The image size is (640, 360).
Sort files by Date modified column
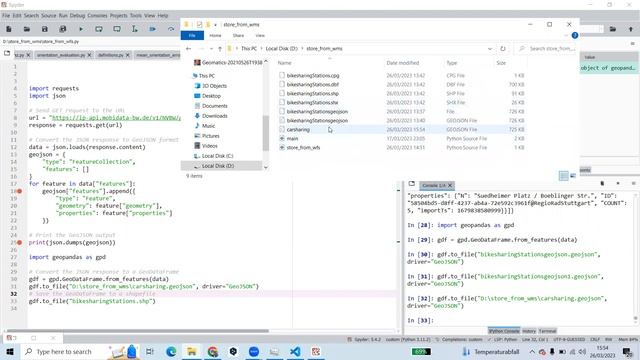(x=402, y=63)
